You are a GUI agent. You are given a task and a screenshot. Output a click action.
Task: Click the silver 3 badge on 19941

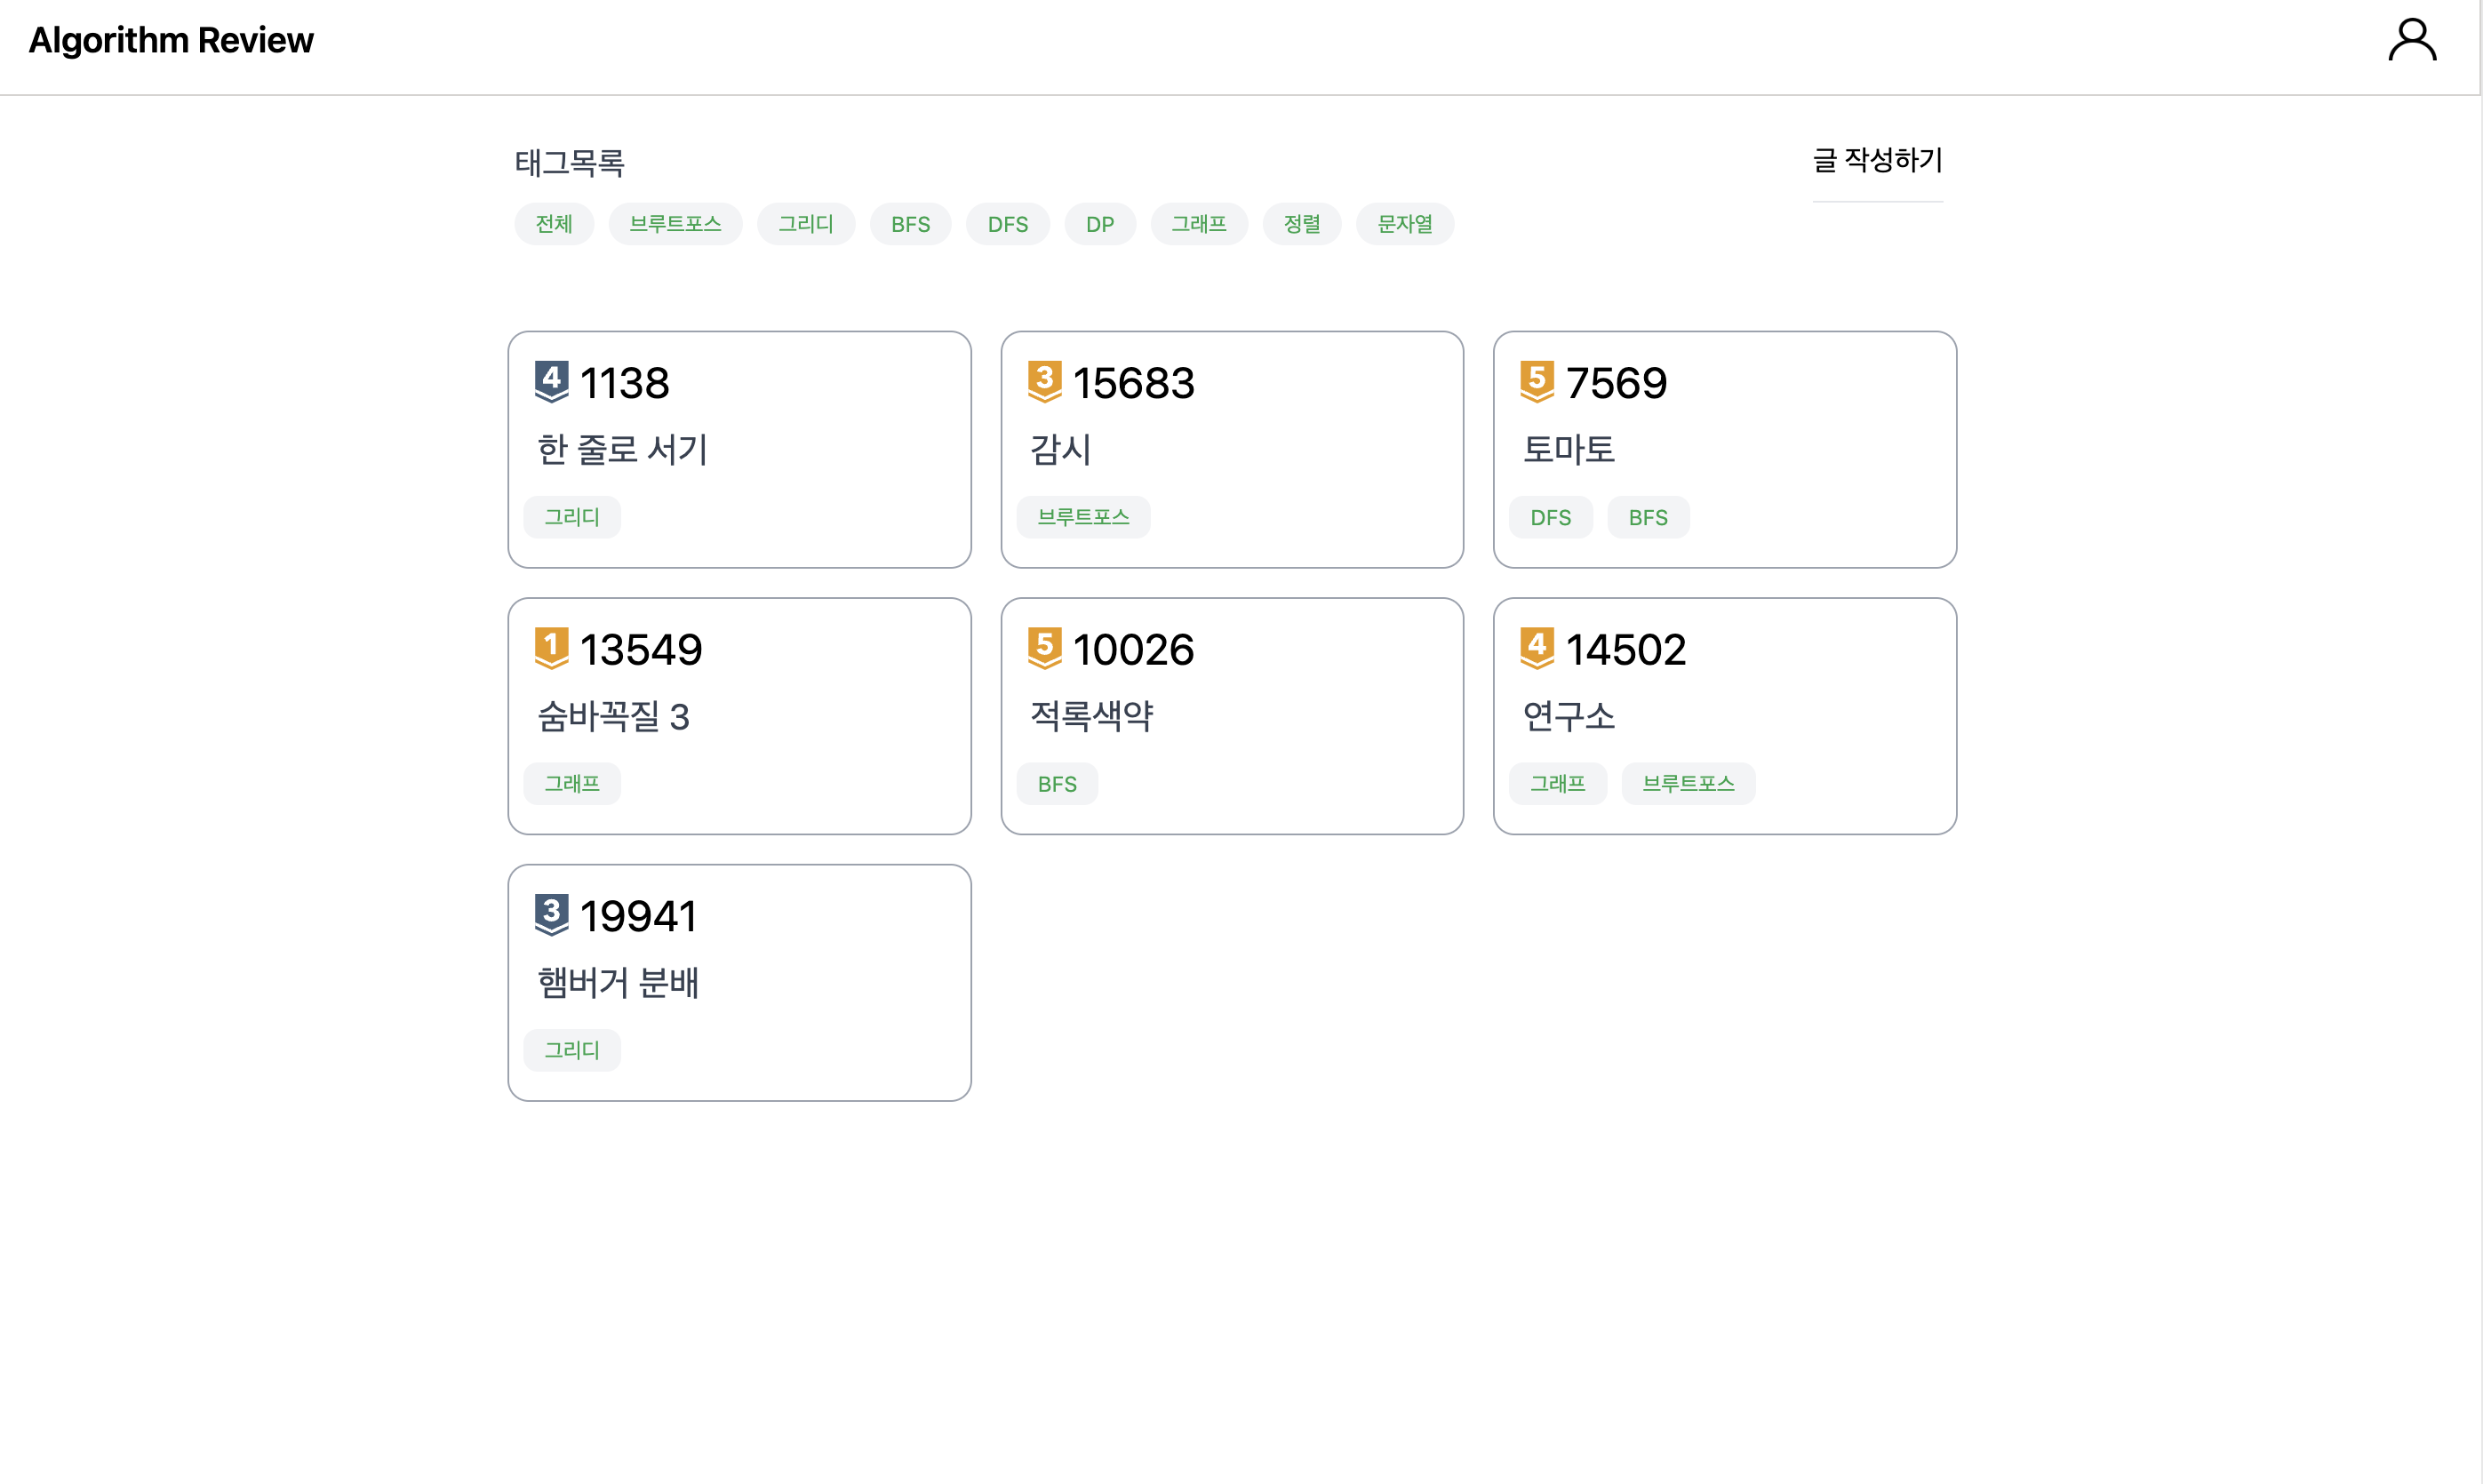tap(551, 915)
